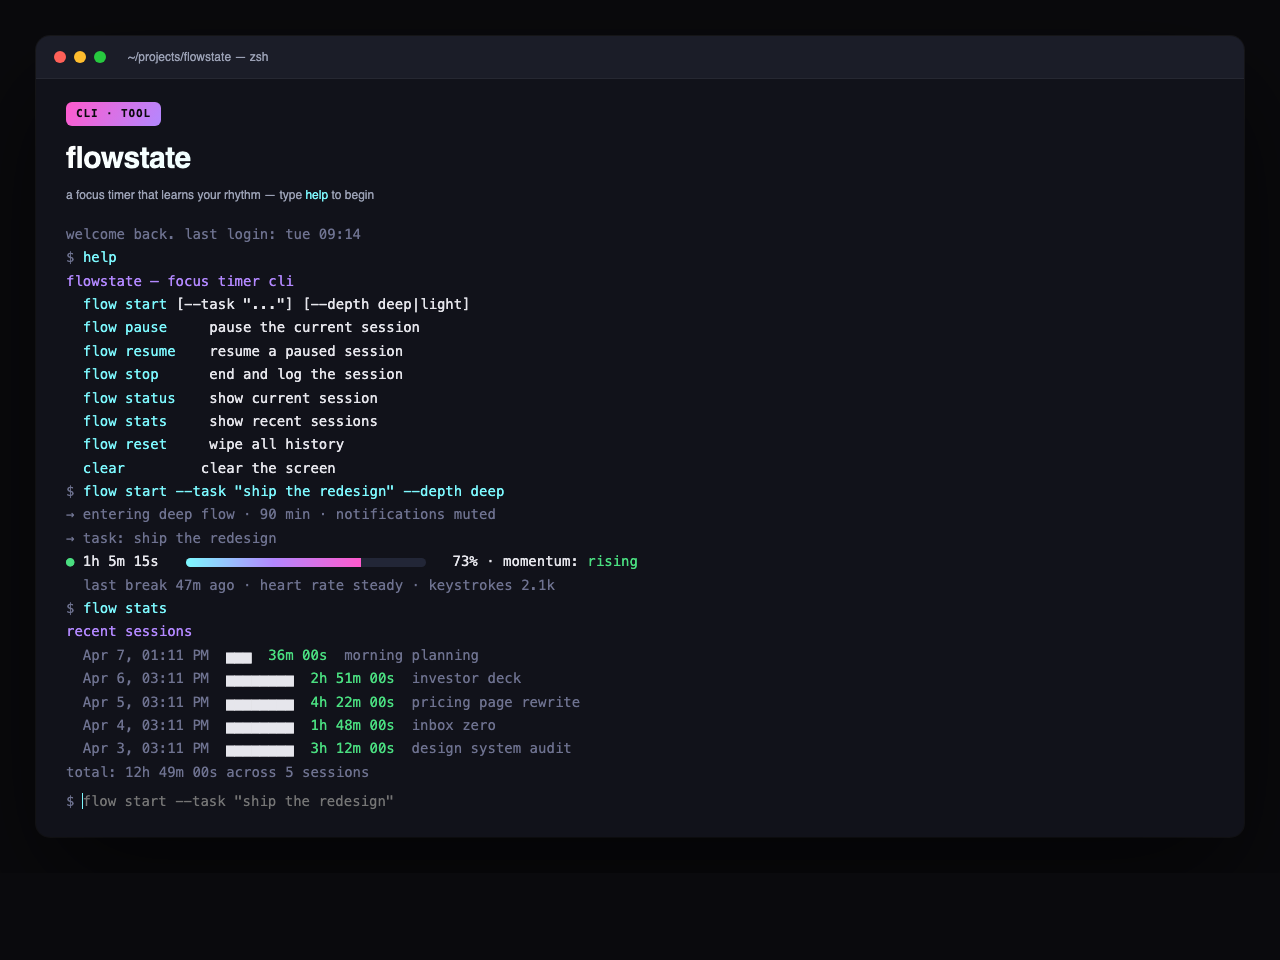Click the green active session status dot

(x=70, y=562)
